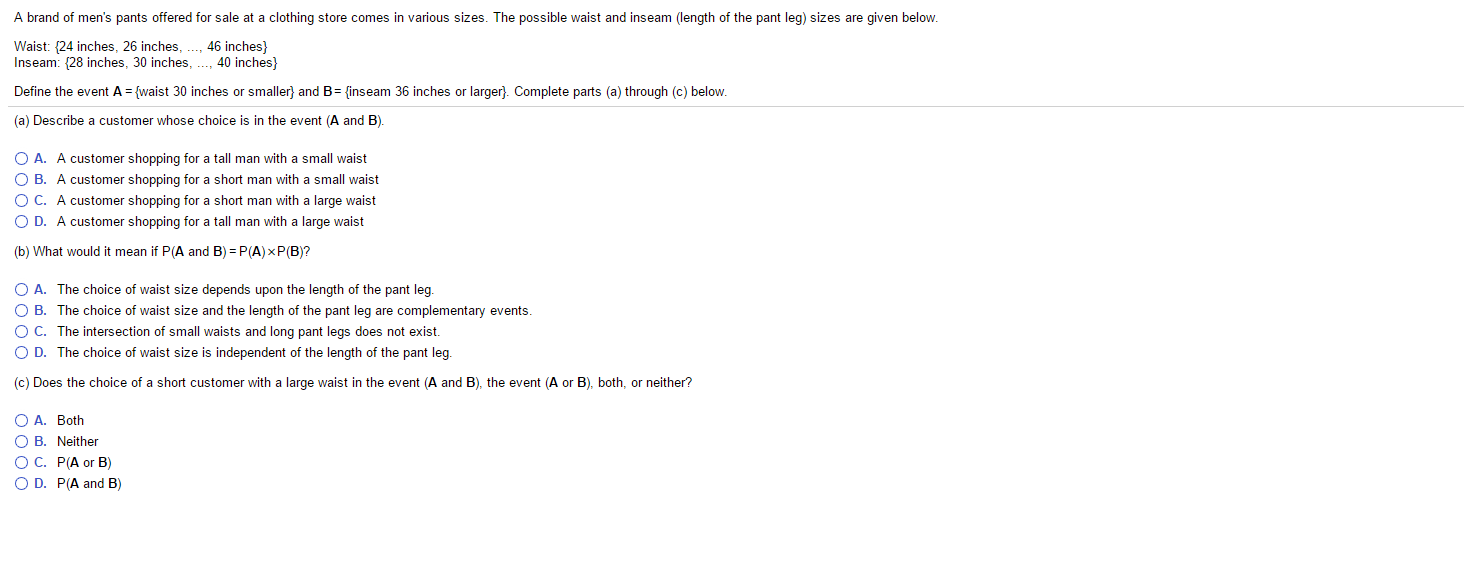Click the part (b) question about P(A)×P(B)

click(x=161, y=252)
